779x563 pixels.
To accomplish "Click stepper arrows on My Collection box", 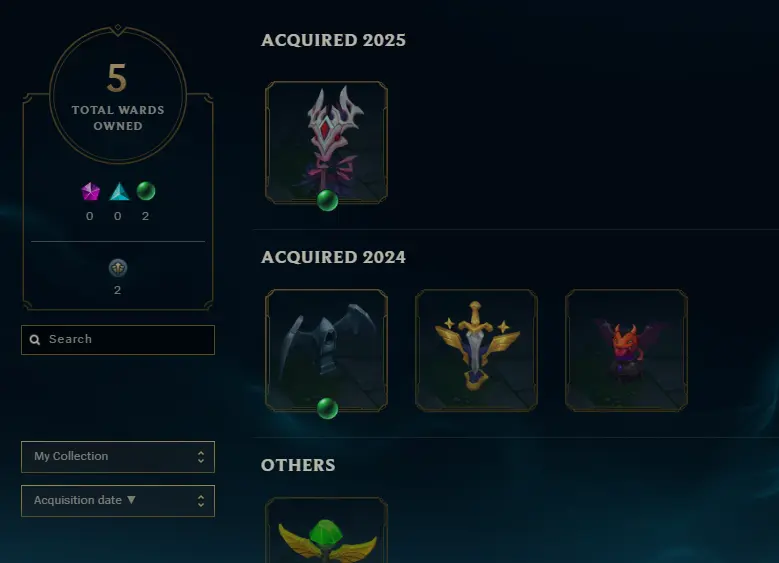I will click(201, 457).
